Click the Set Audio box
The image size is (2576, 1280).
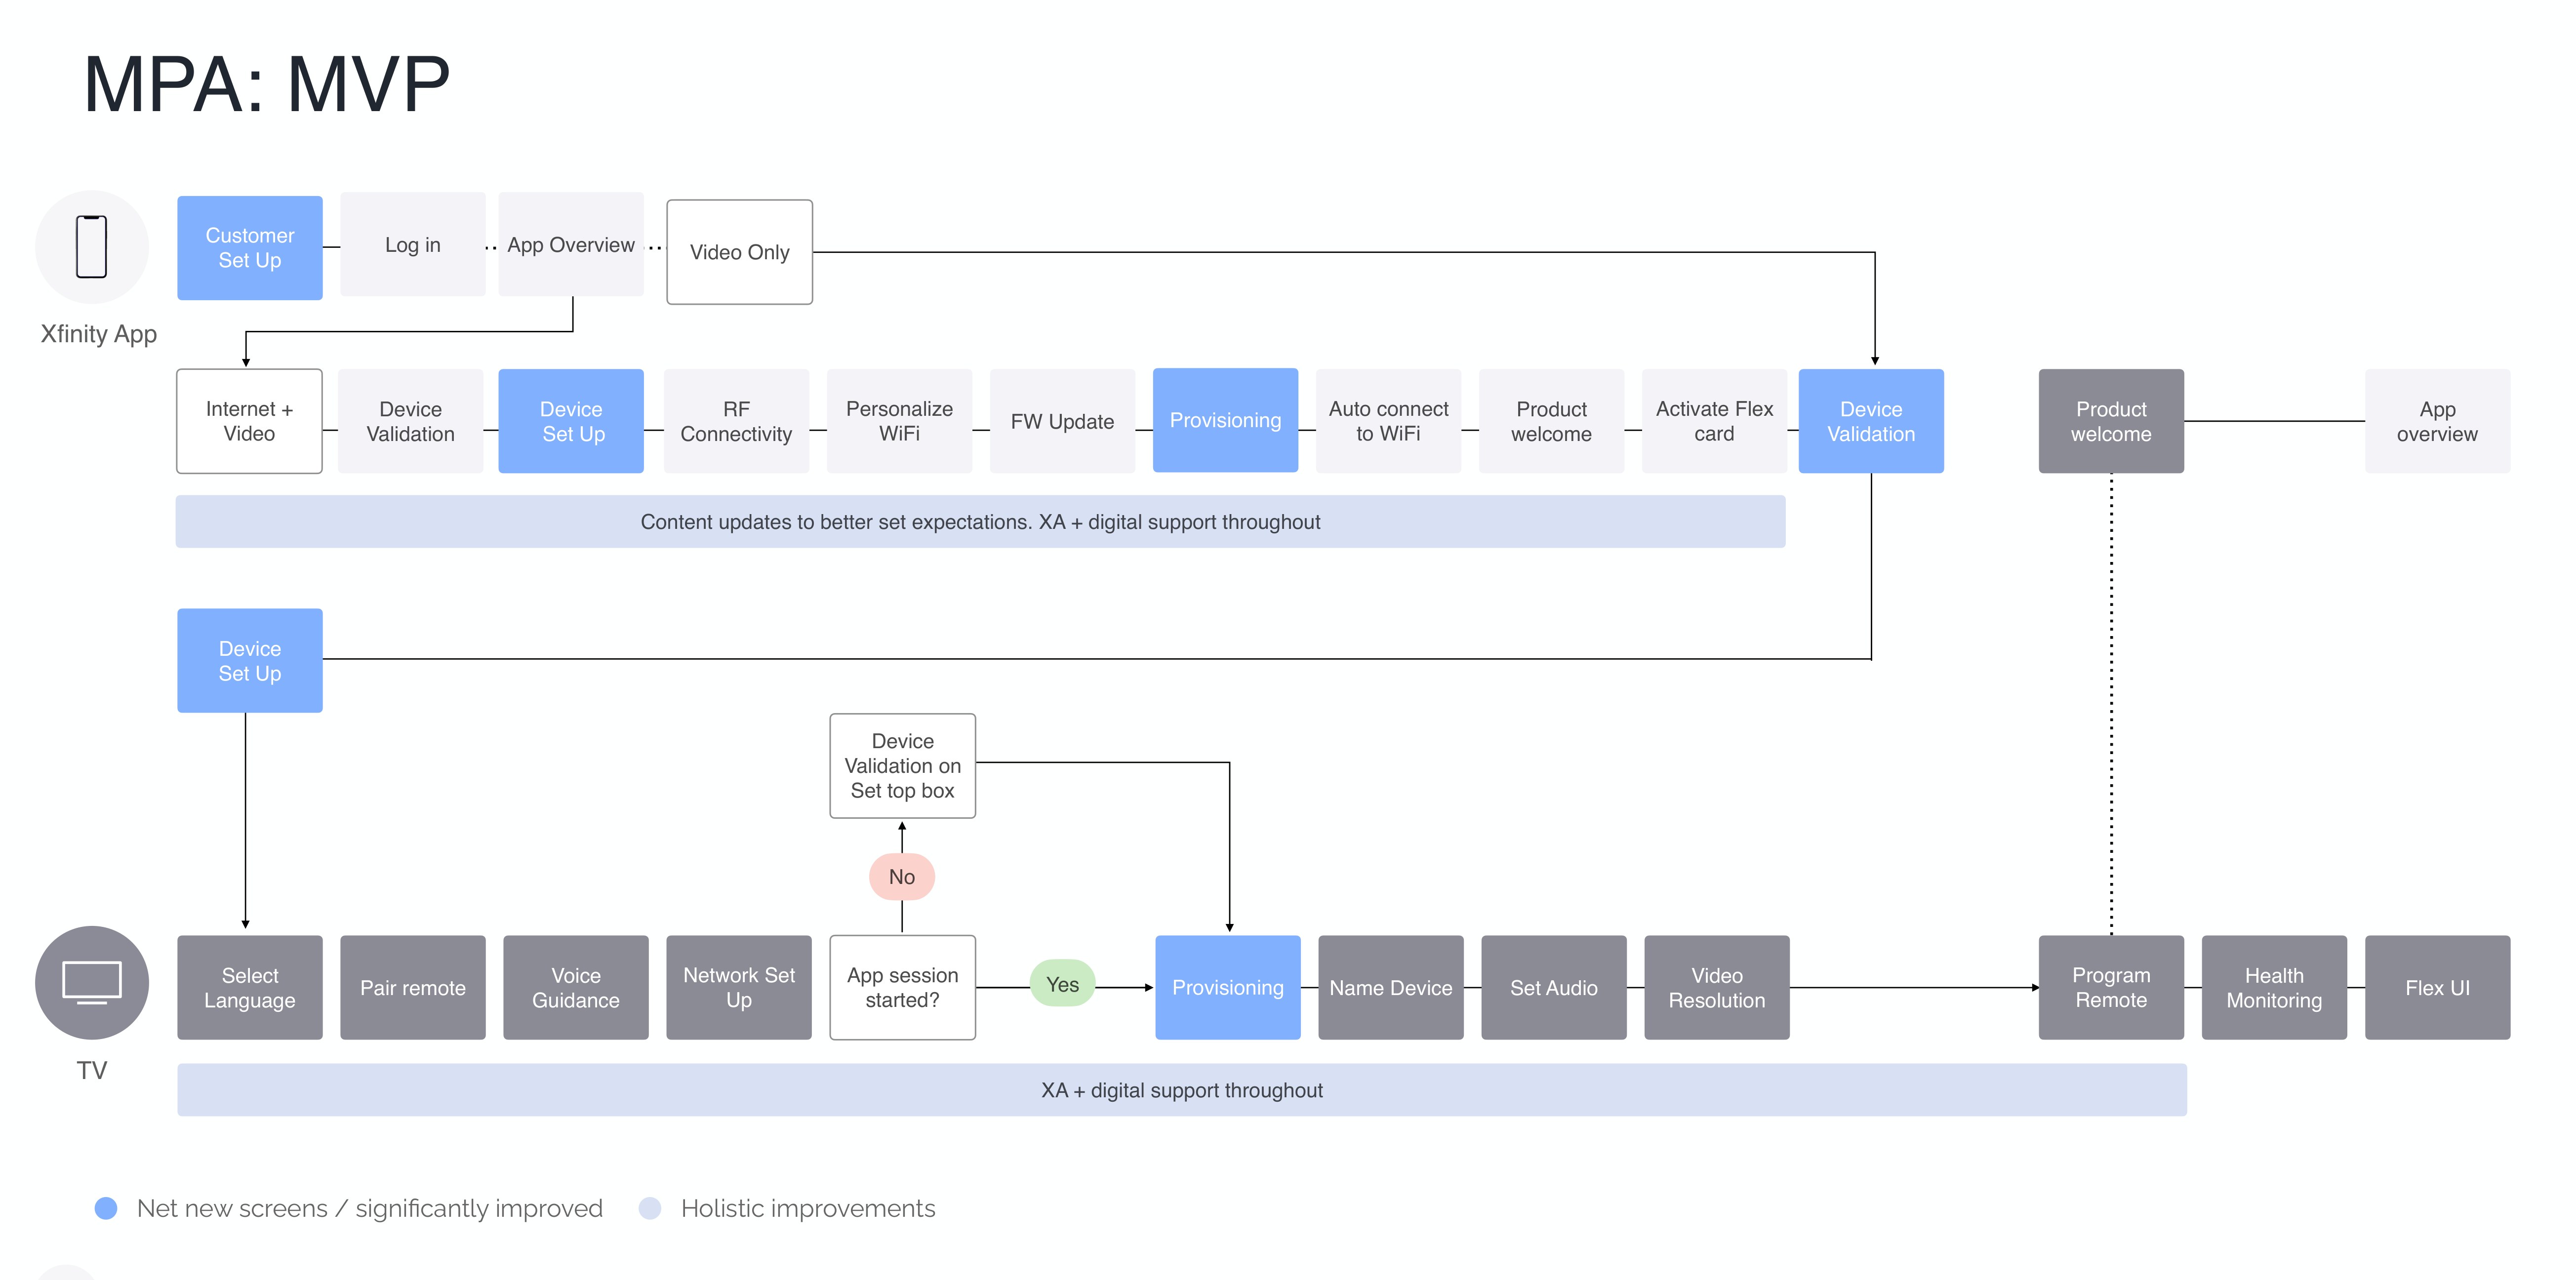pos(1554,987)
